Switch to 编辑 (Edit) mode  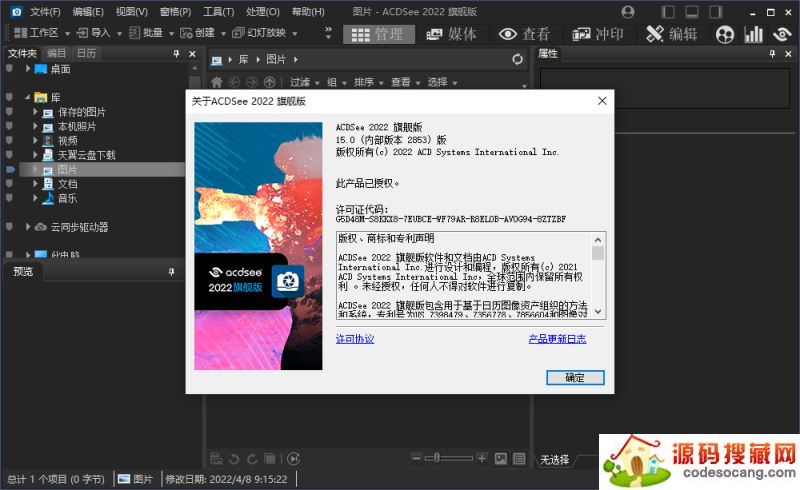[x=671, y=34]
